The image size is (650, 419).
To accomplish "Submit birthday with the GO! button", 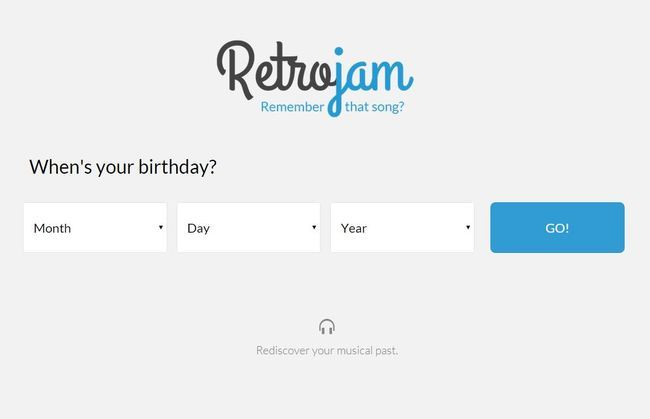I will [557, 228].
